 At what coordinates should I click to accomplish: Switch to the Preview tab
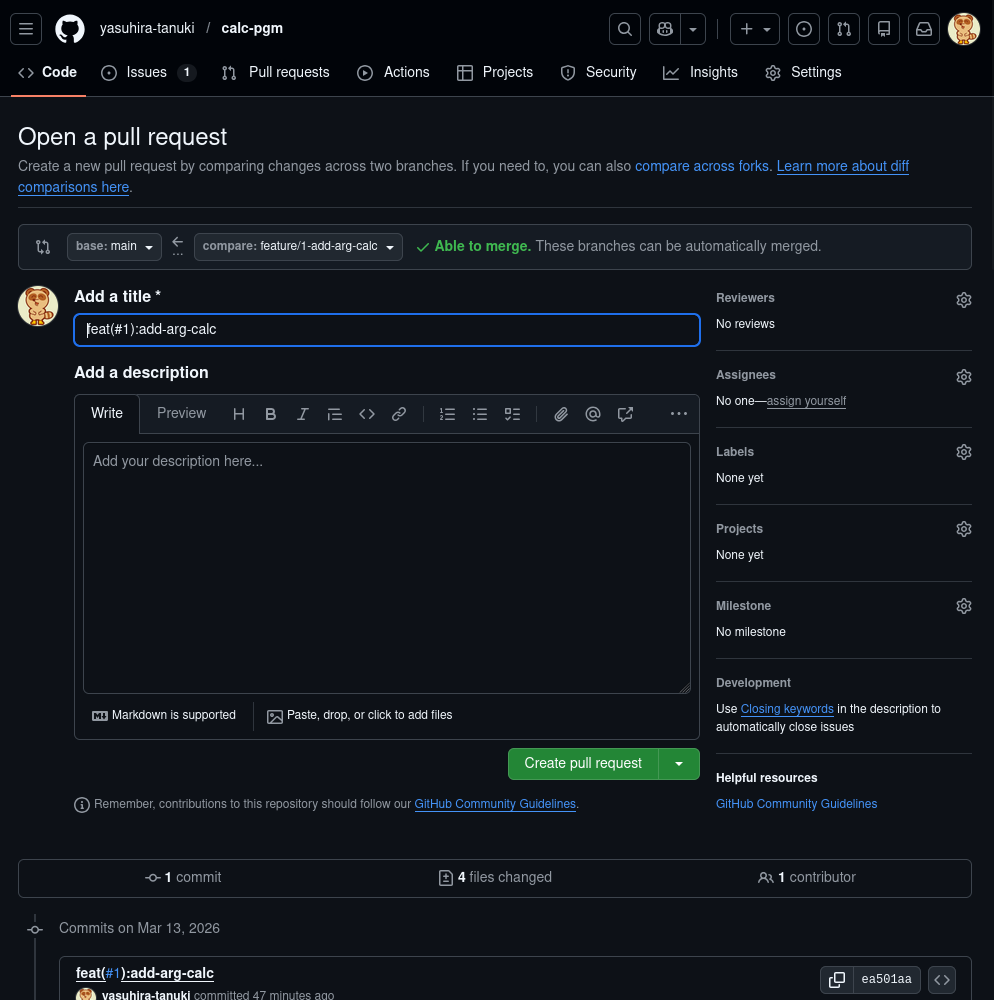181,414
